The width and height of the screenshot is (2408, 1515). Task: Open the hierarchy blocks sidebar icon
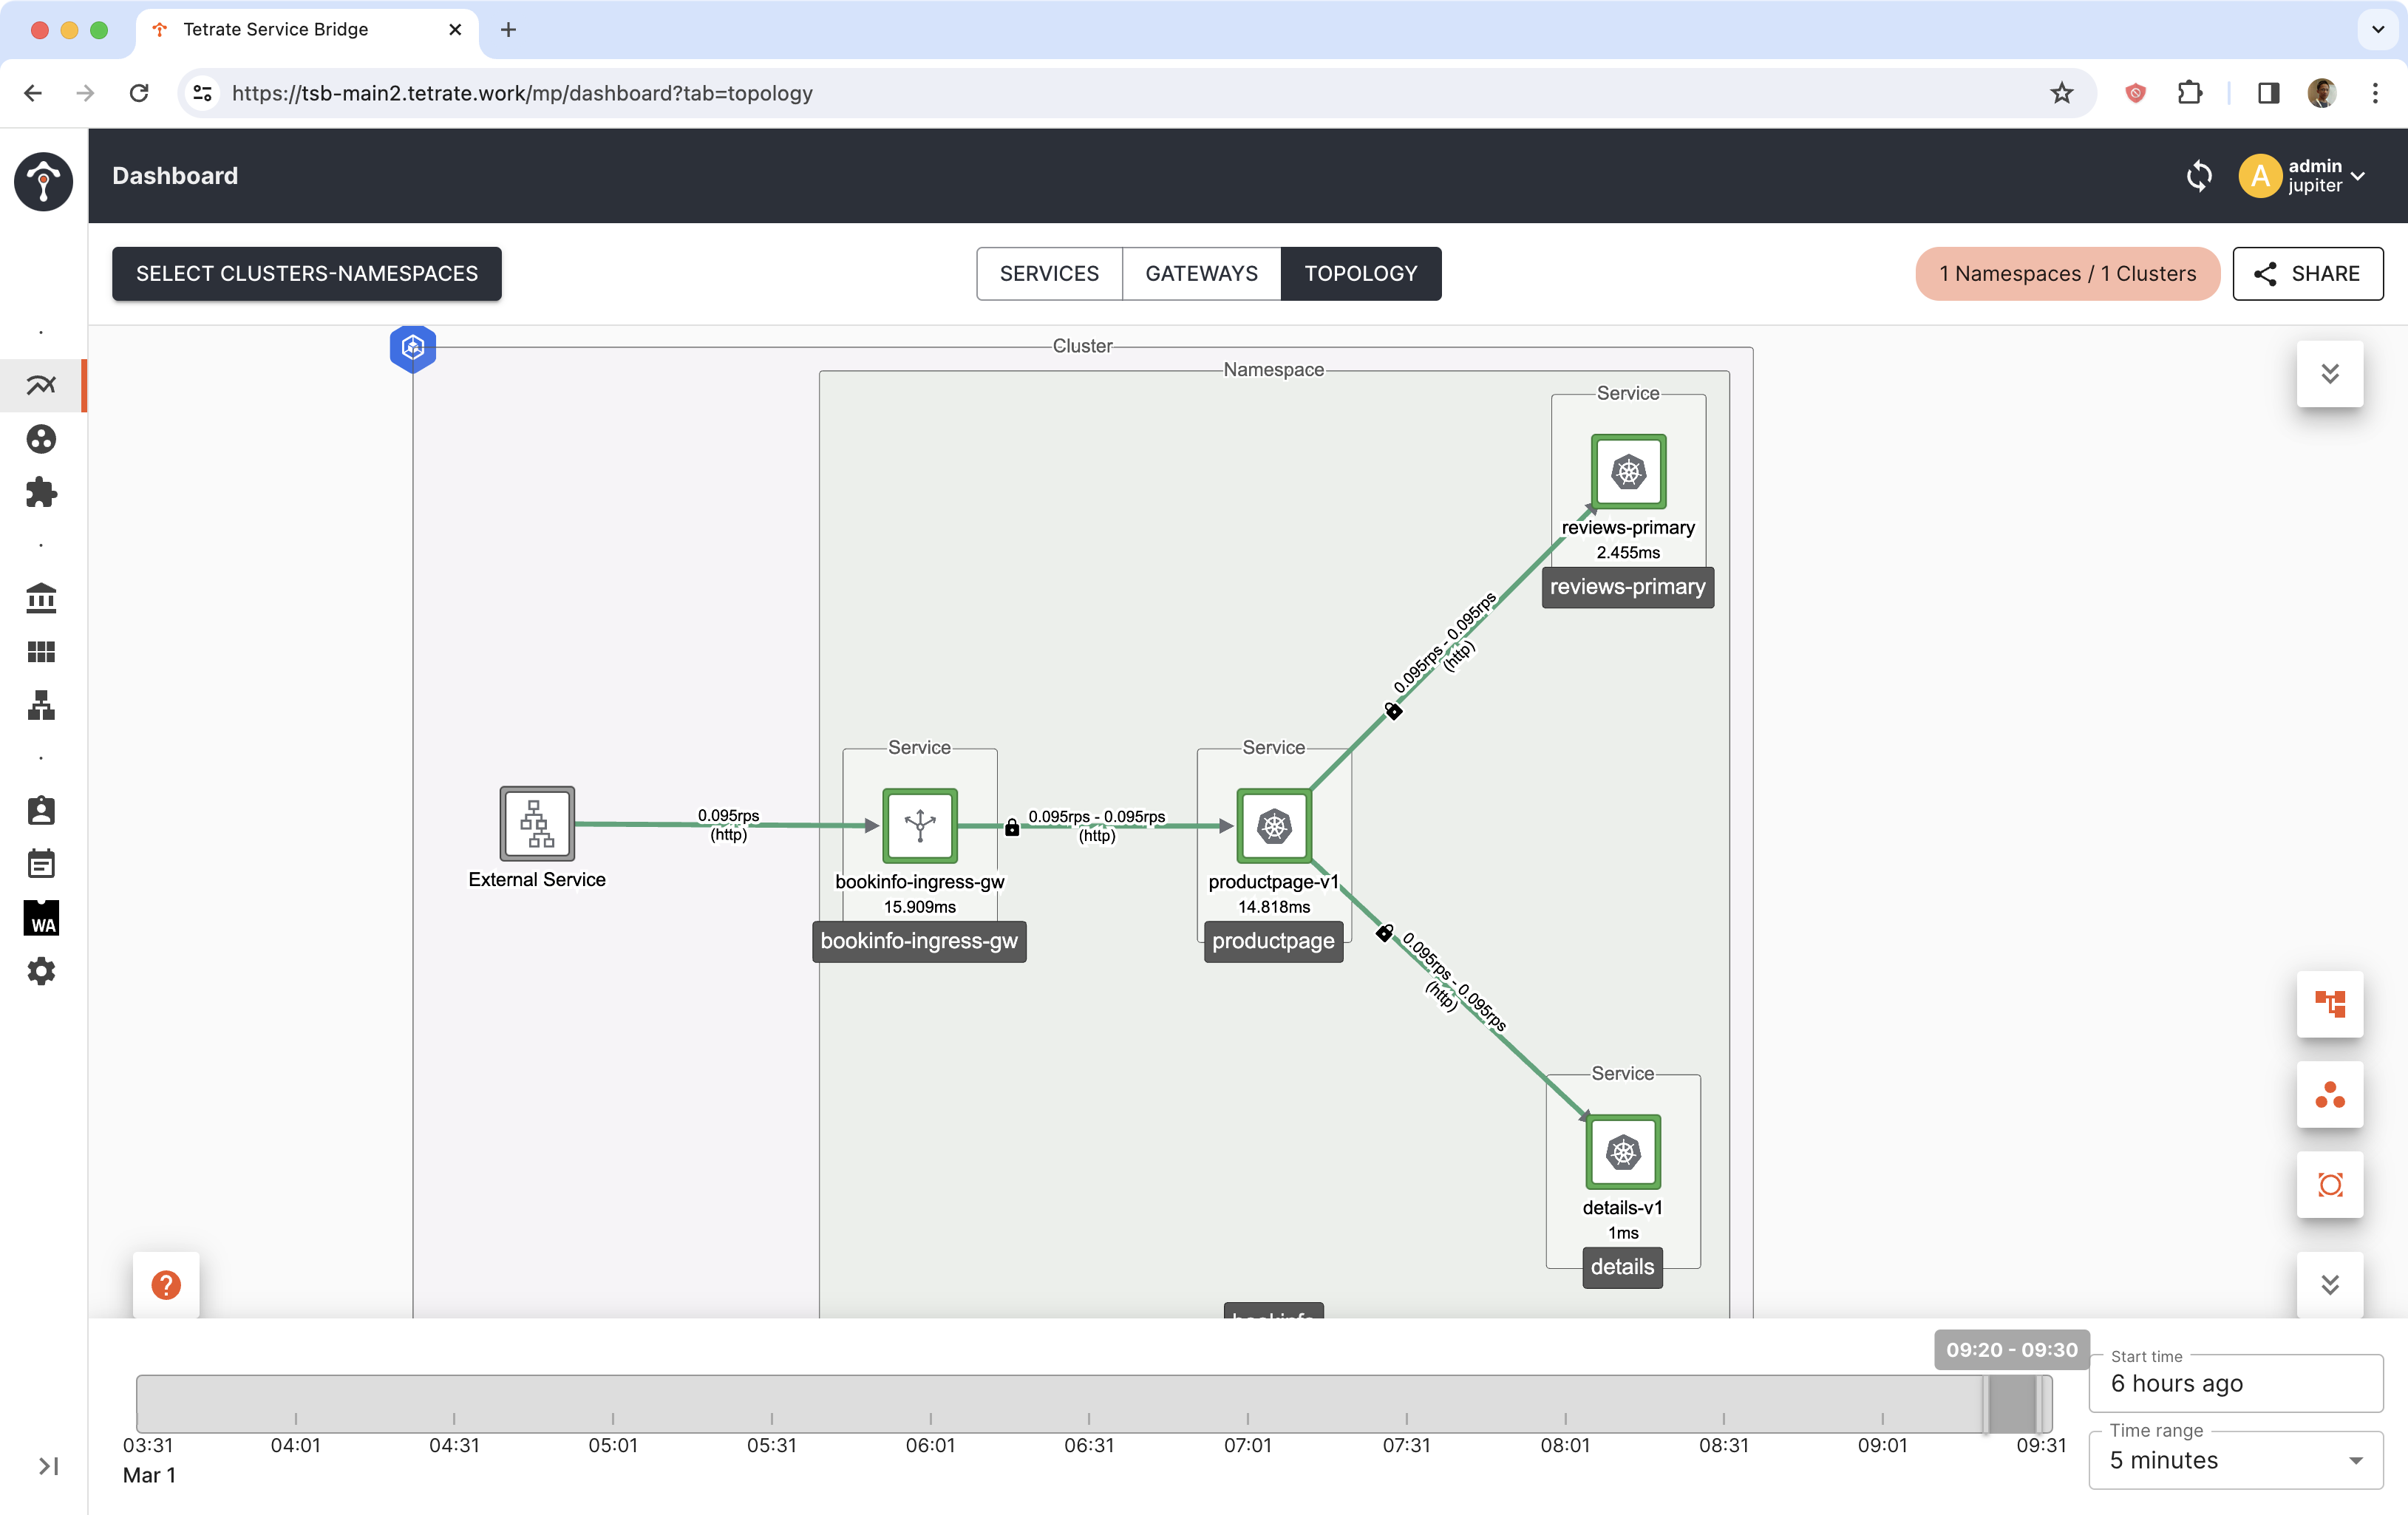41,705
